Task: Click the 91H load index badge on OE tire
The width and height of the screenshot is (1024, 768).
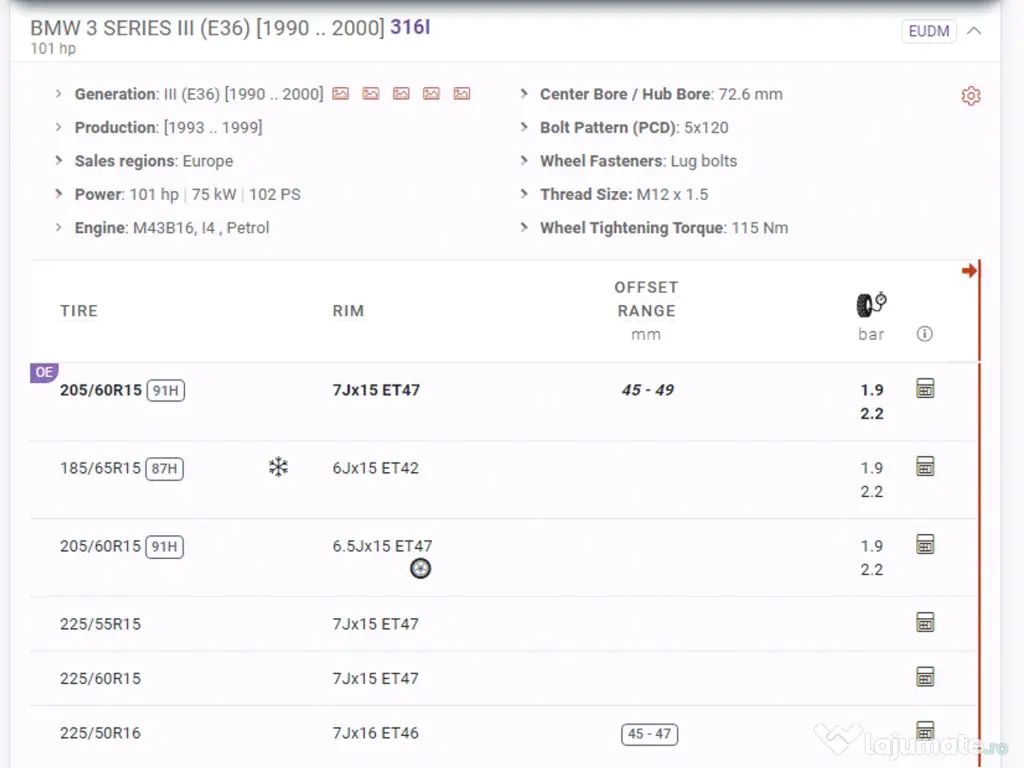Action: tap(166, 391)
